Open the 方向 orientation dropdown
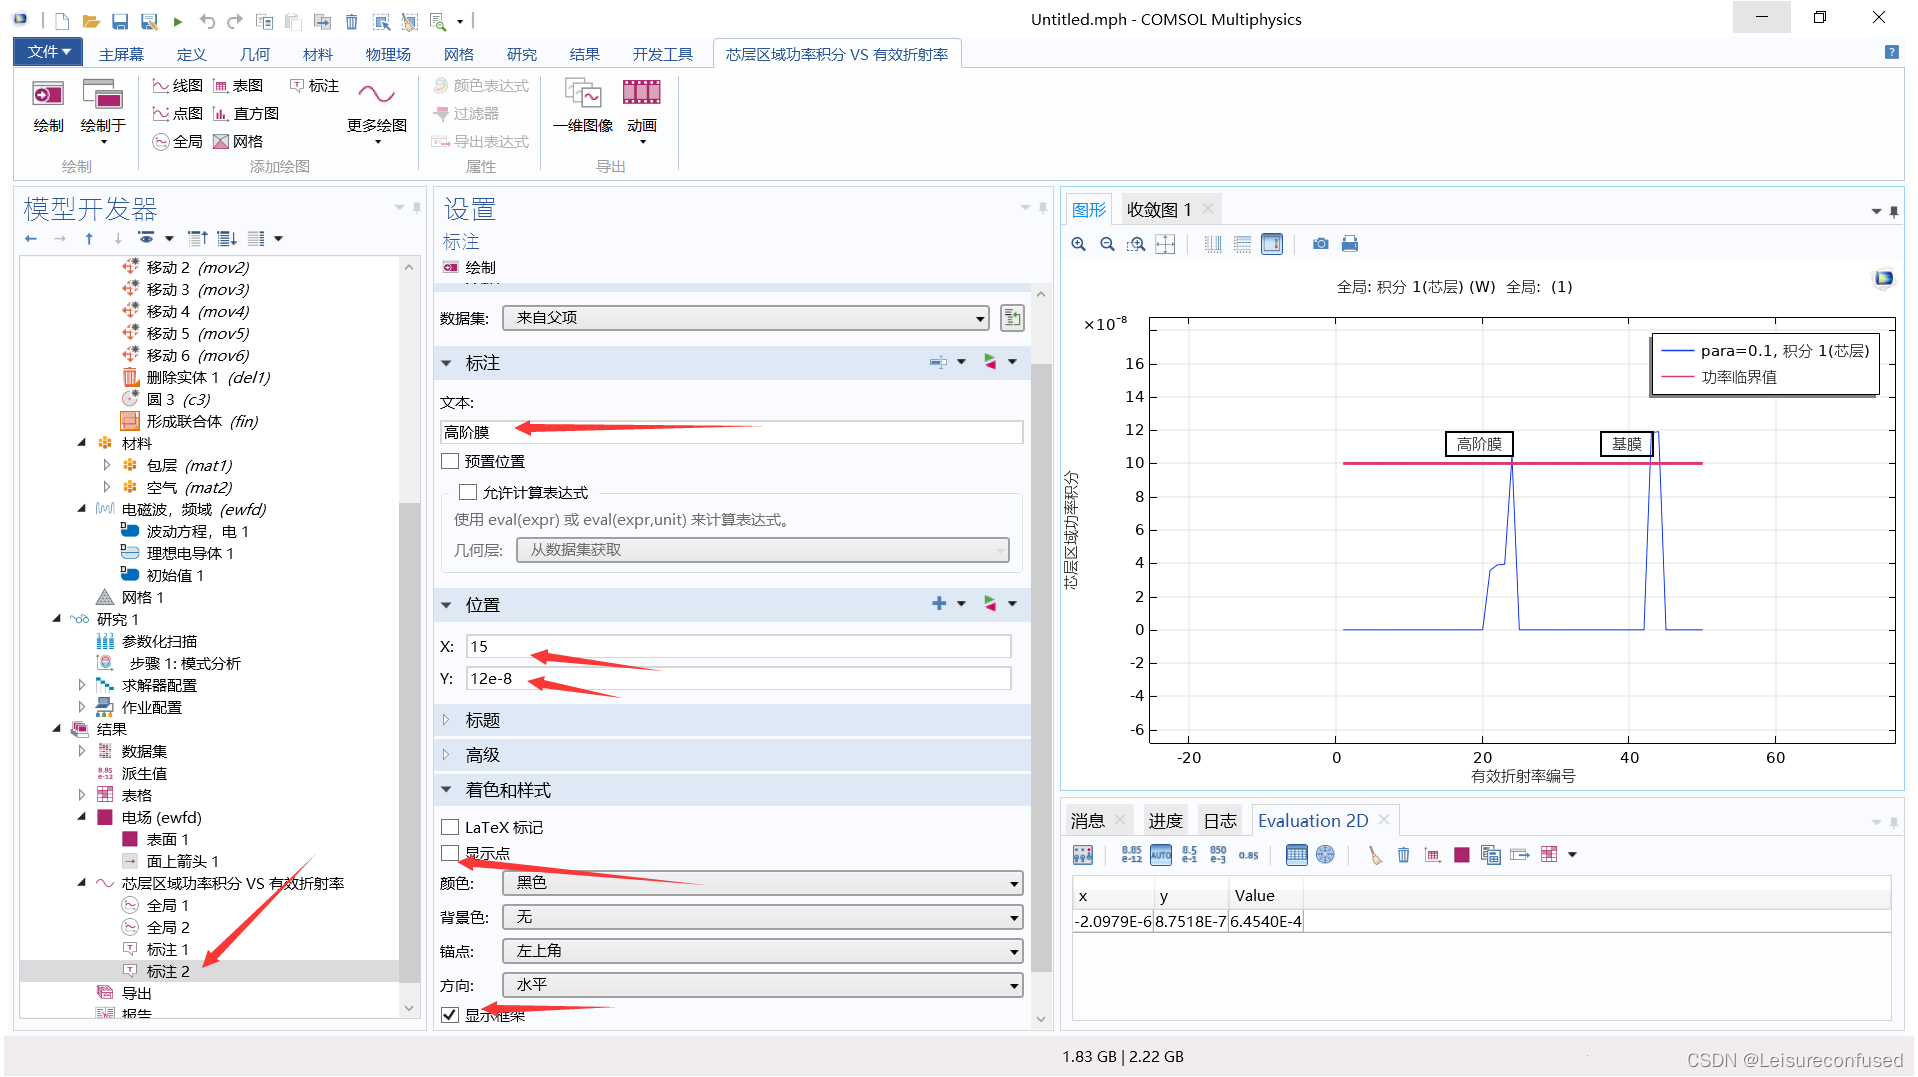Screen dimensions: 1918x1077 click(762, 985)
